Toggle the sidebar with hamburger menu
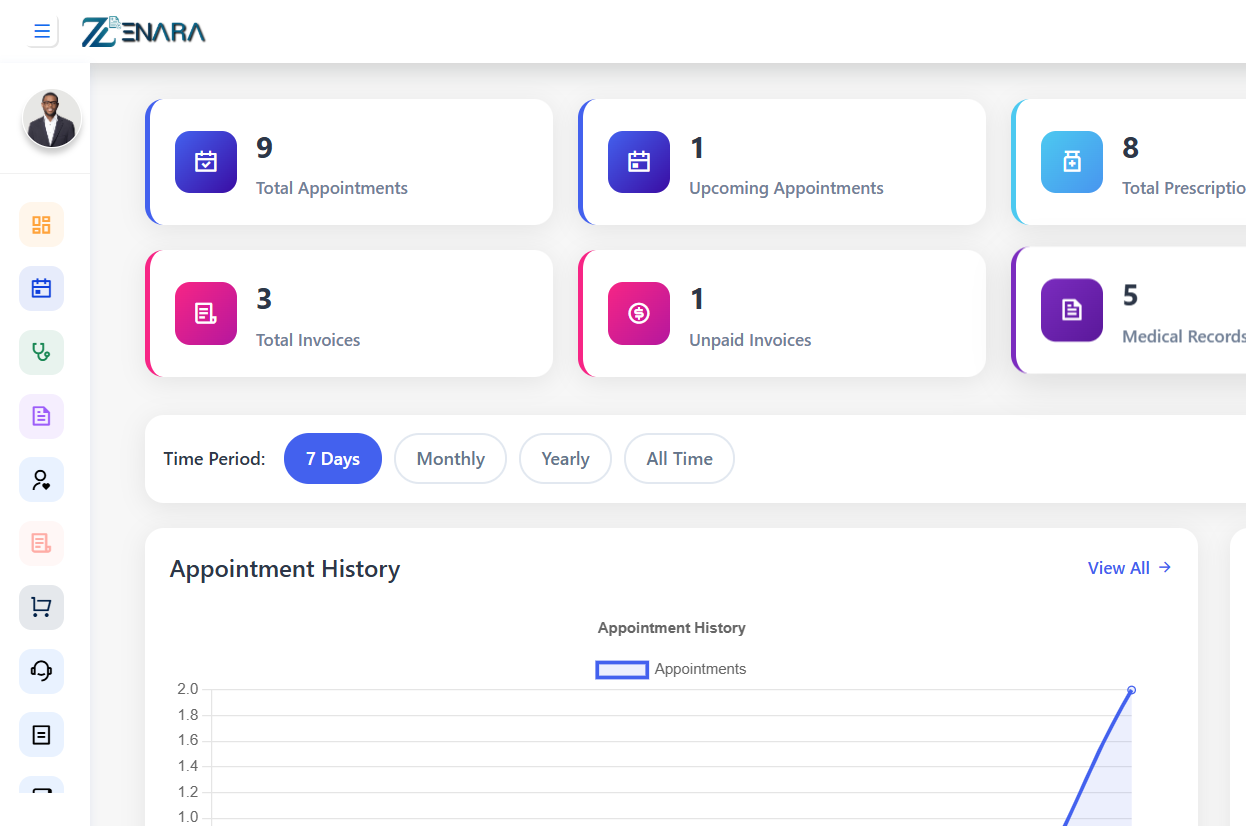 click(42, 30)
